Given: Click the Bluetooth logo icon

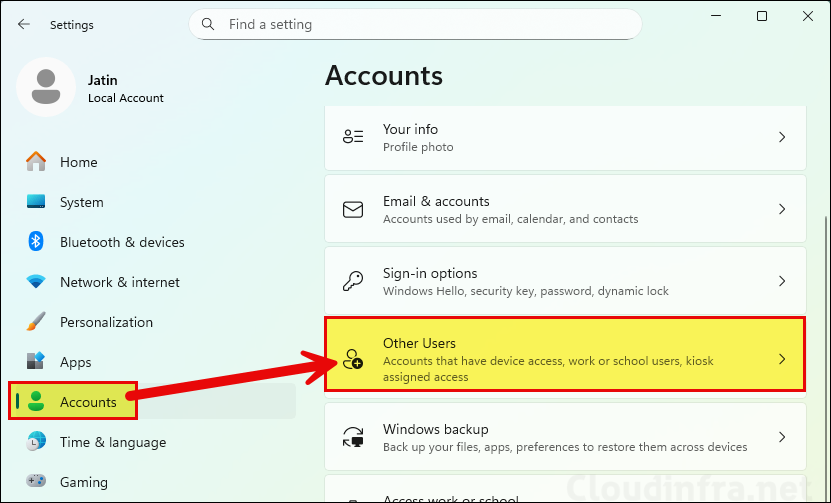Looking at the screenshot, I should [x=36, y=242].
